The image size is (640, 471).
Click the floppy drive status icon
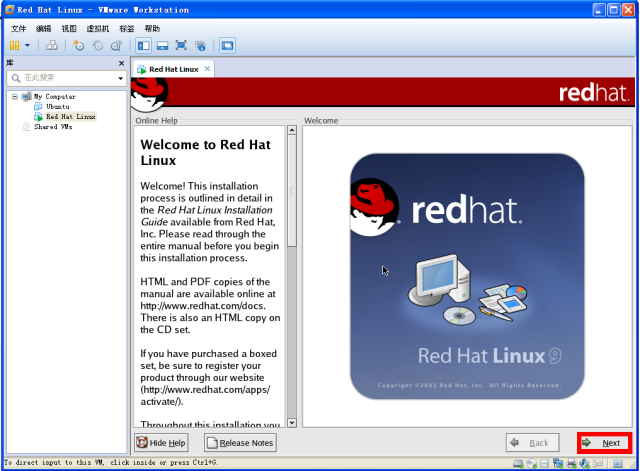544,464
